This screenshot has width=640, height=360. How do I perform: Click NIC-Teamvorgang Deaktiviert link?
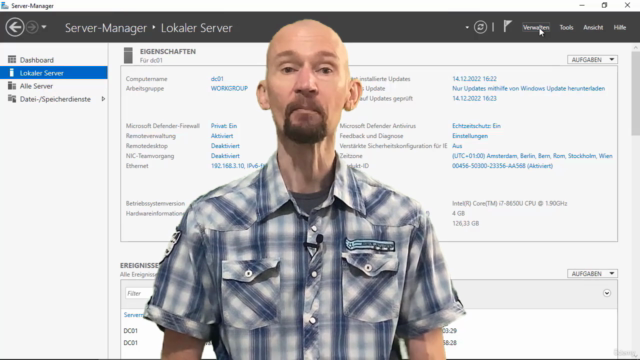point(225,156)
